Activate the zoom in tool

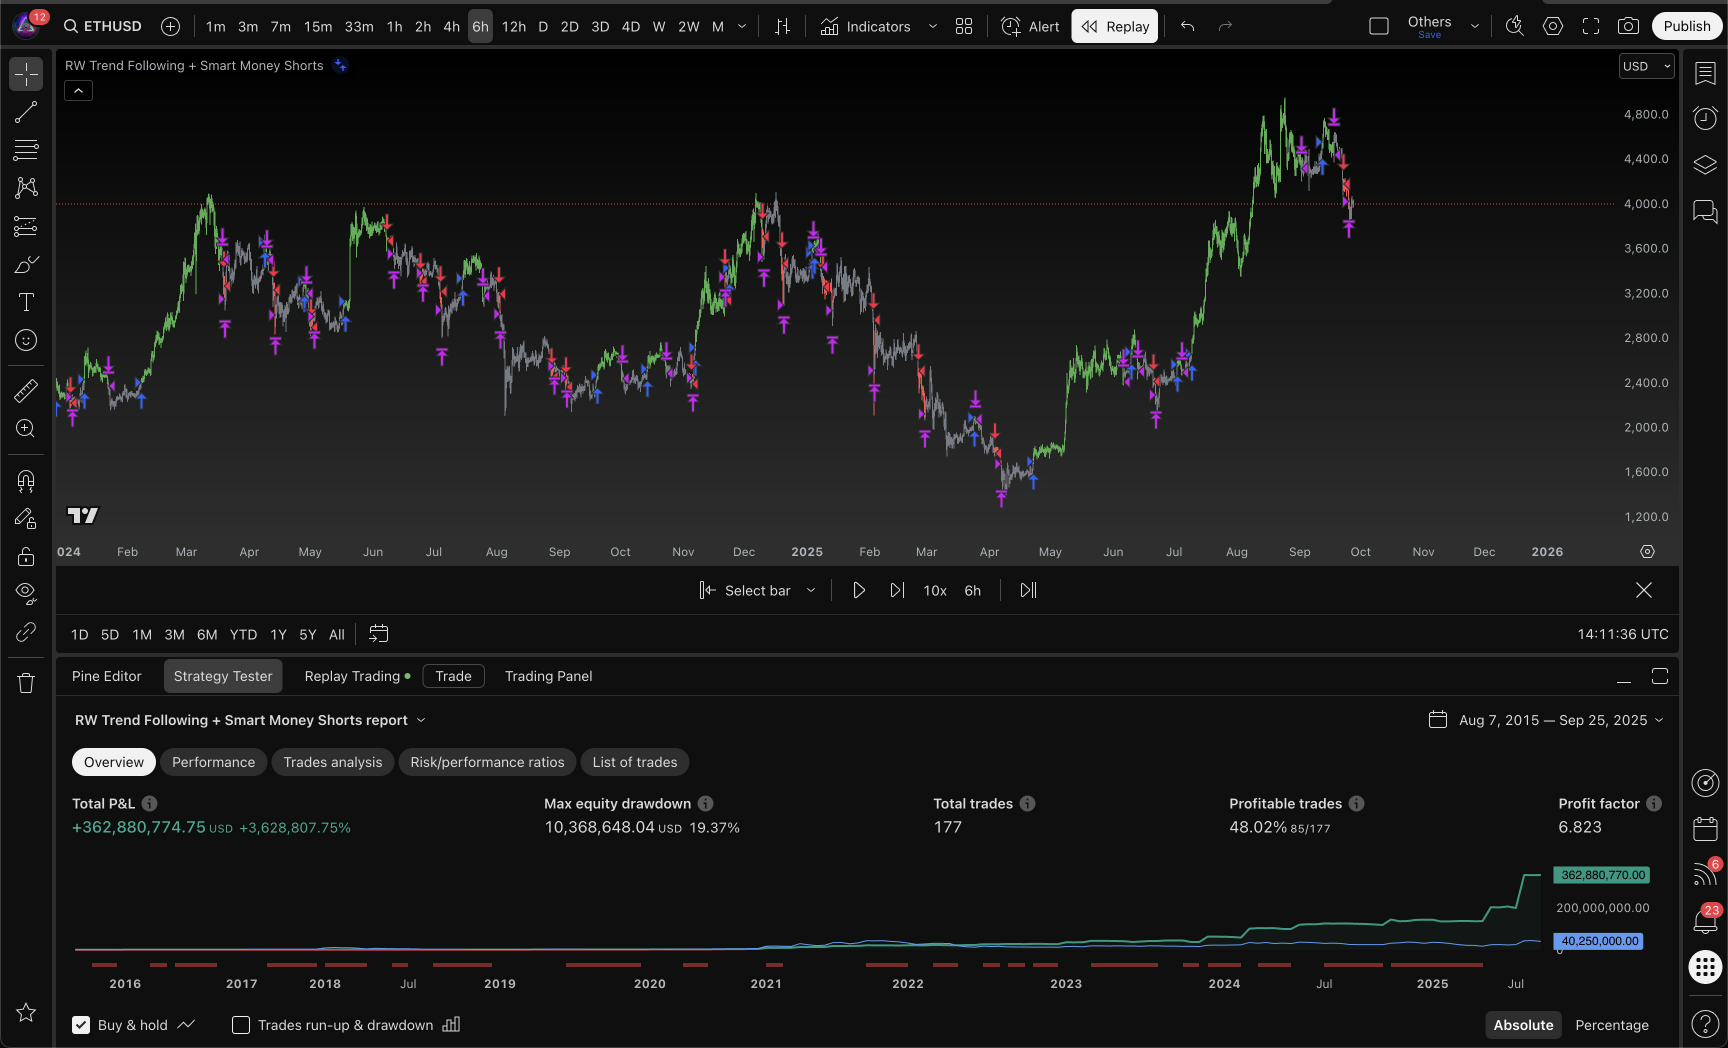coord(26,428)
